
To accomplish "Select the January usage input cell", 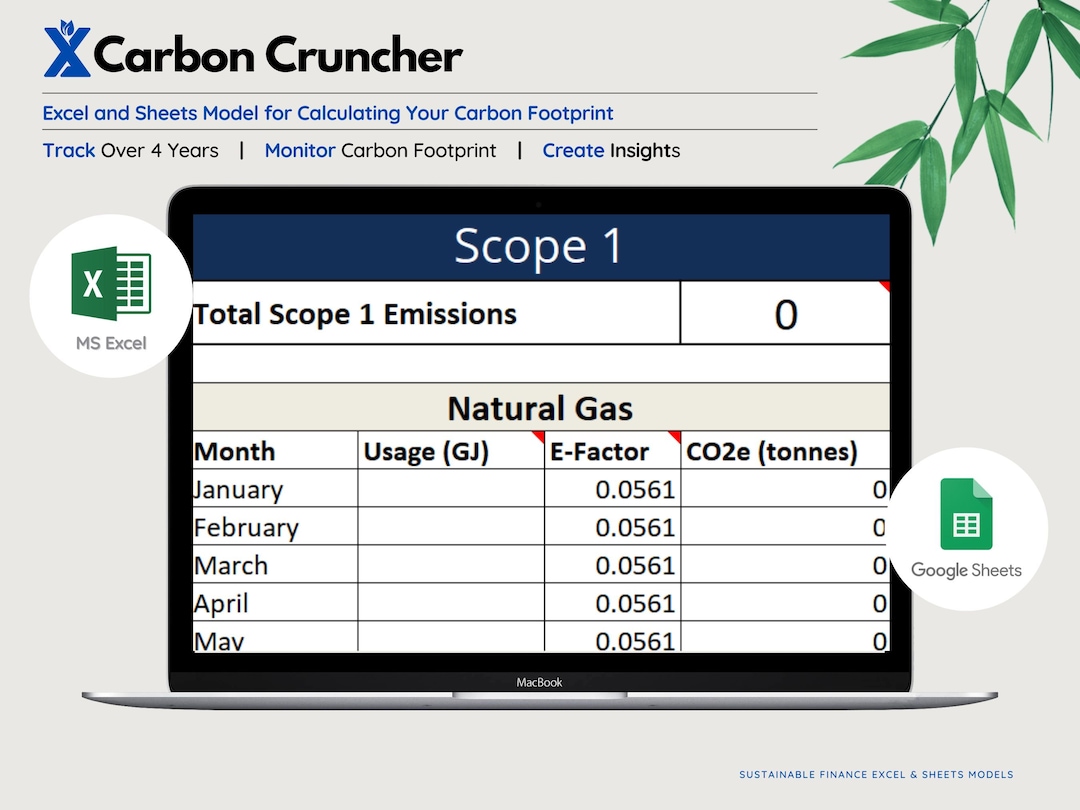I will [450, 489].
